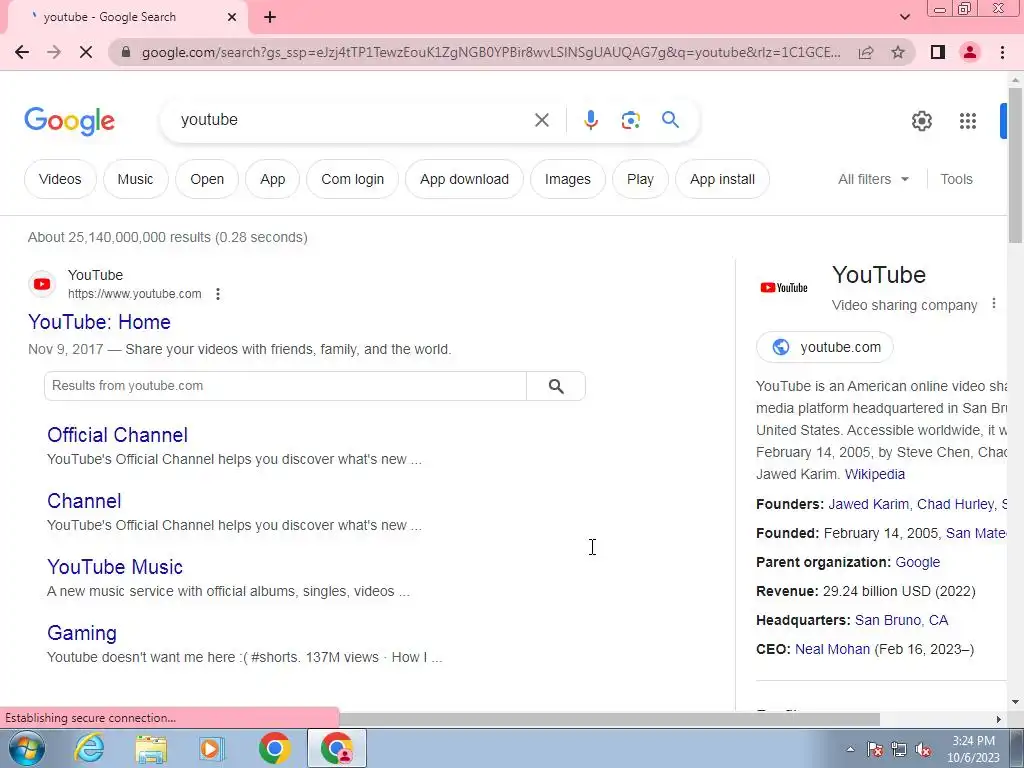1024x768 pixels.
Task: Select the Images filter chip
Action: pyautogui.click(x=568, y=179)
